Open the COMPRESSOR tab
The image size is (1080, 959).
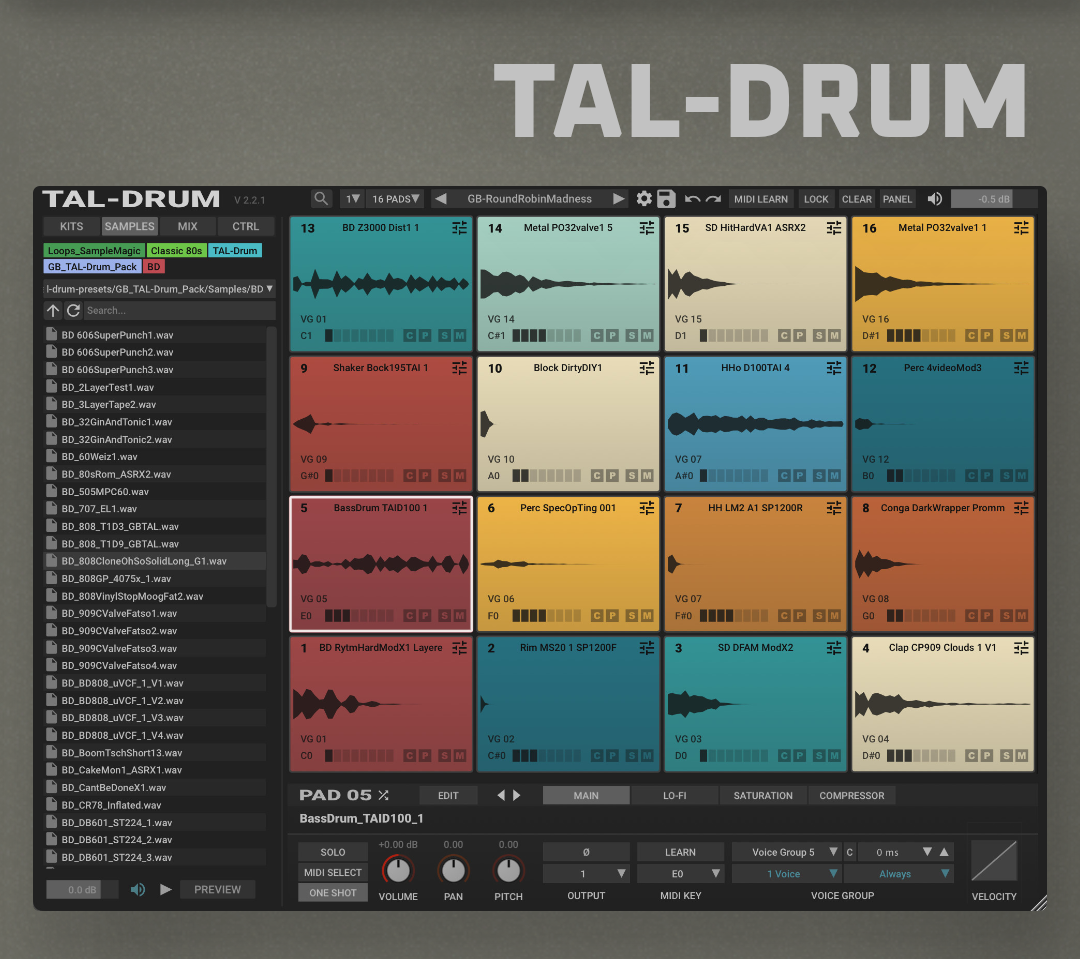pos(852,795)
